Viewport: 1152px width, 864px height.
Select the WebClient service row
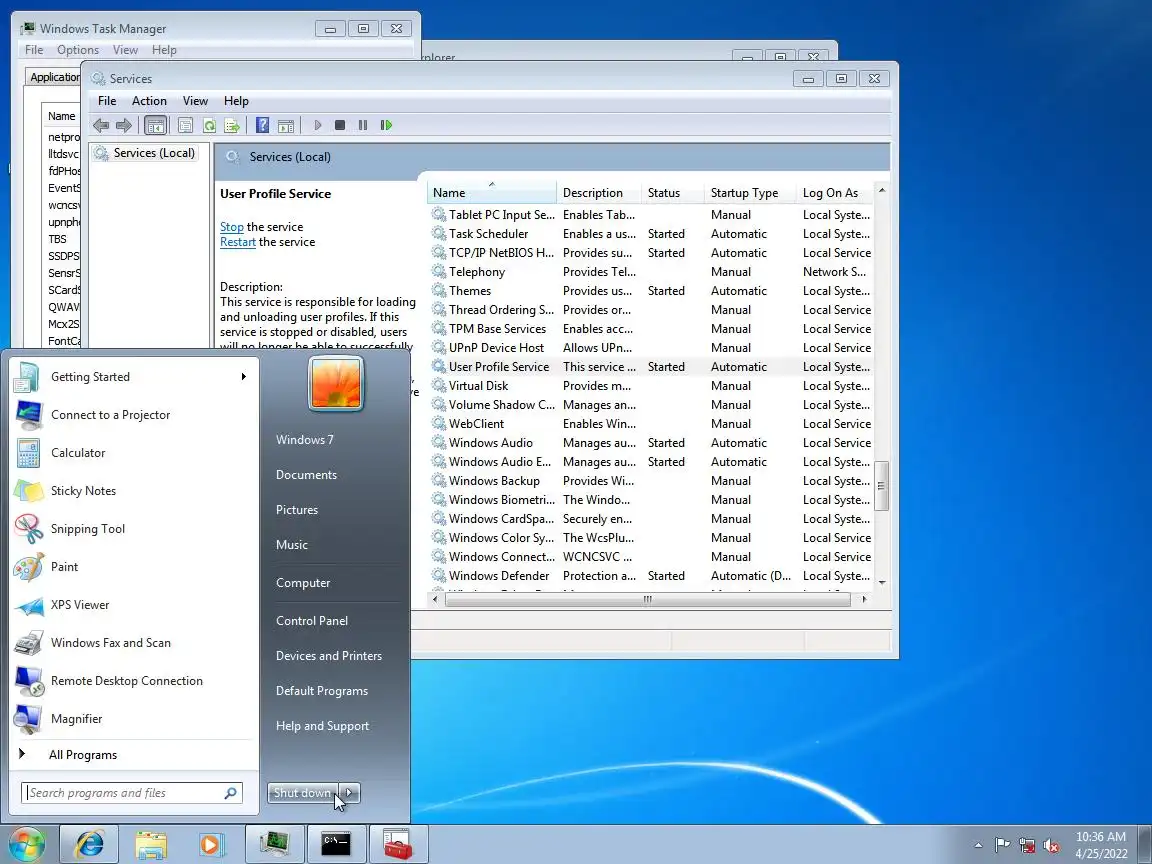(651, 424)
